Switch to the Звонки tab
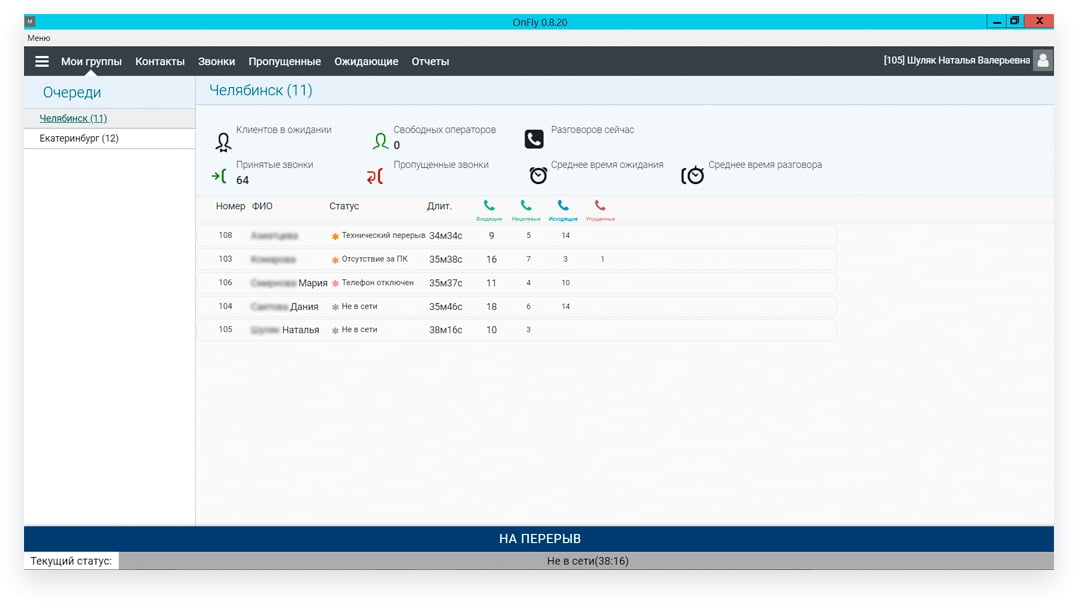The image size is (1078, 605). pyautogui.click(x=217, y=61)
